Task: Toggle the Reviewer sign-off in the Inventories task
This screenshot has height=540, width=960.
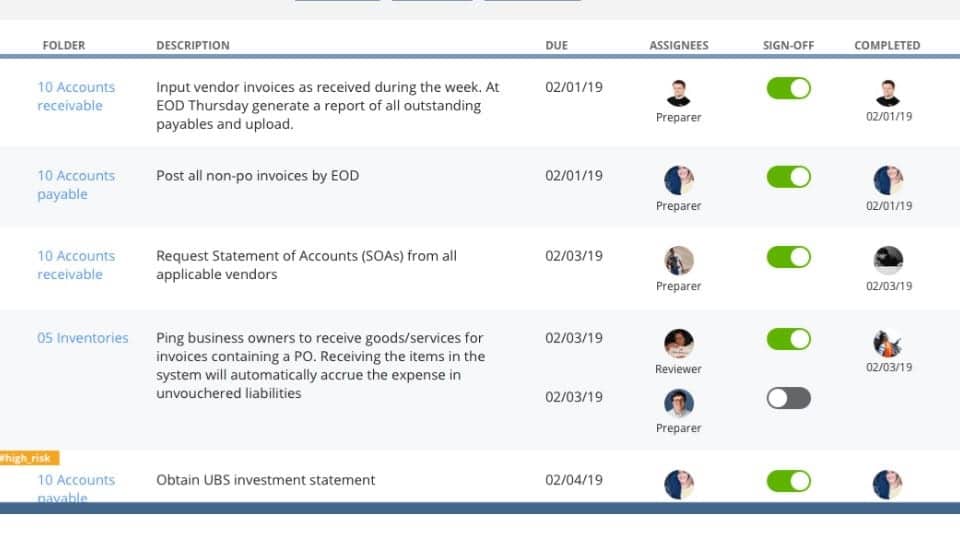Action: [x=788, y=339]
